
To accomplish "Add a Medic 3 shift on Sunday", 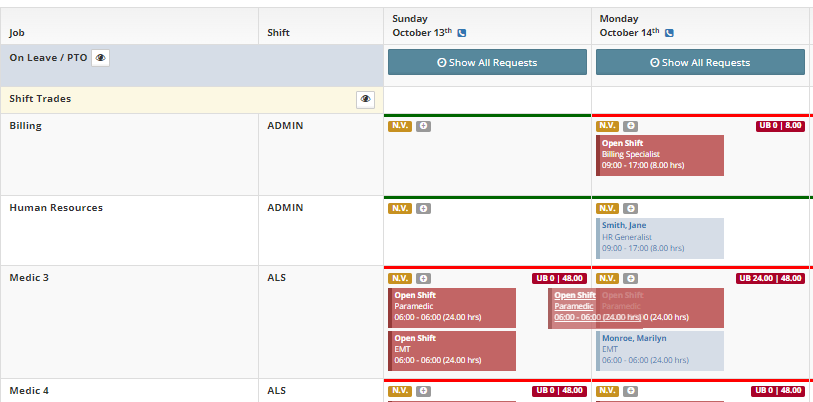I will pos(423,278).
